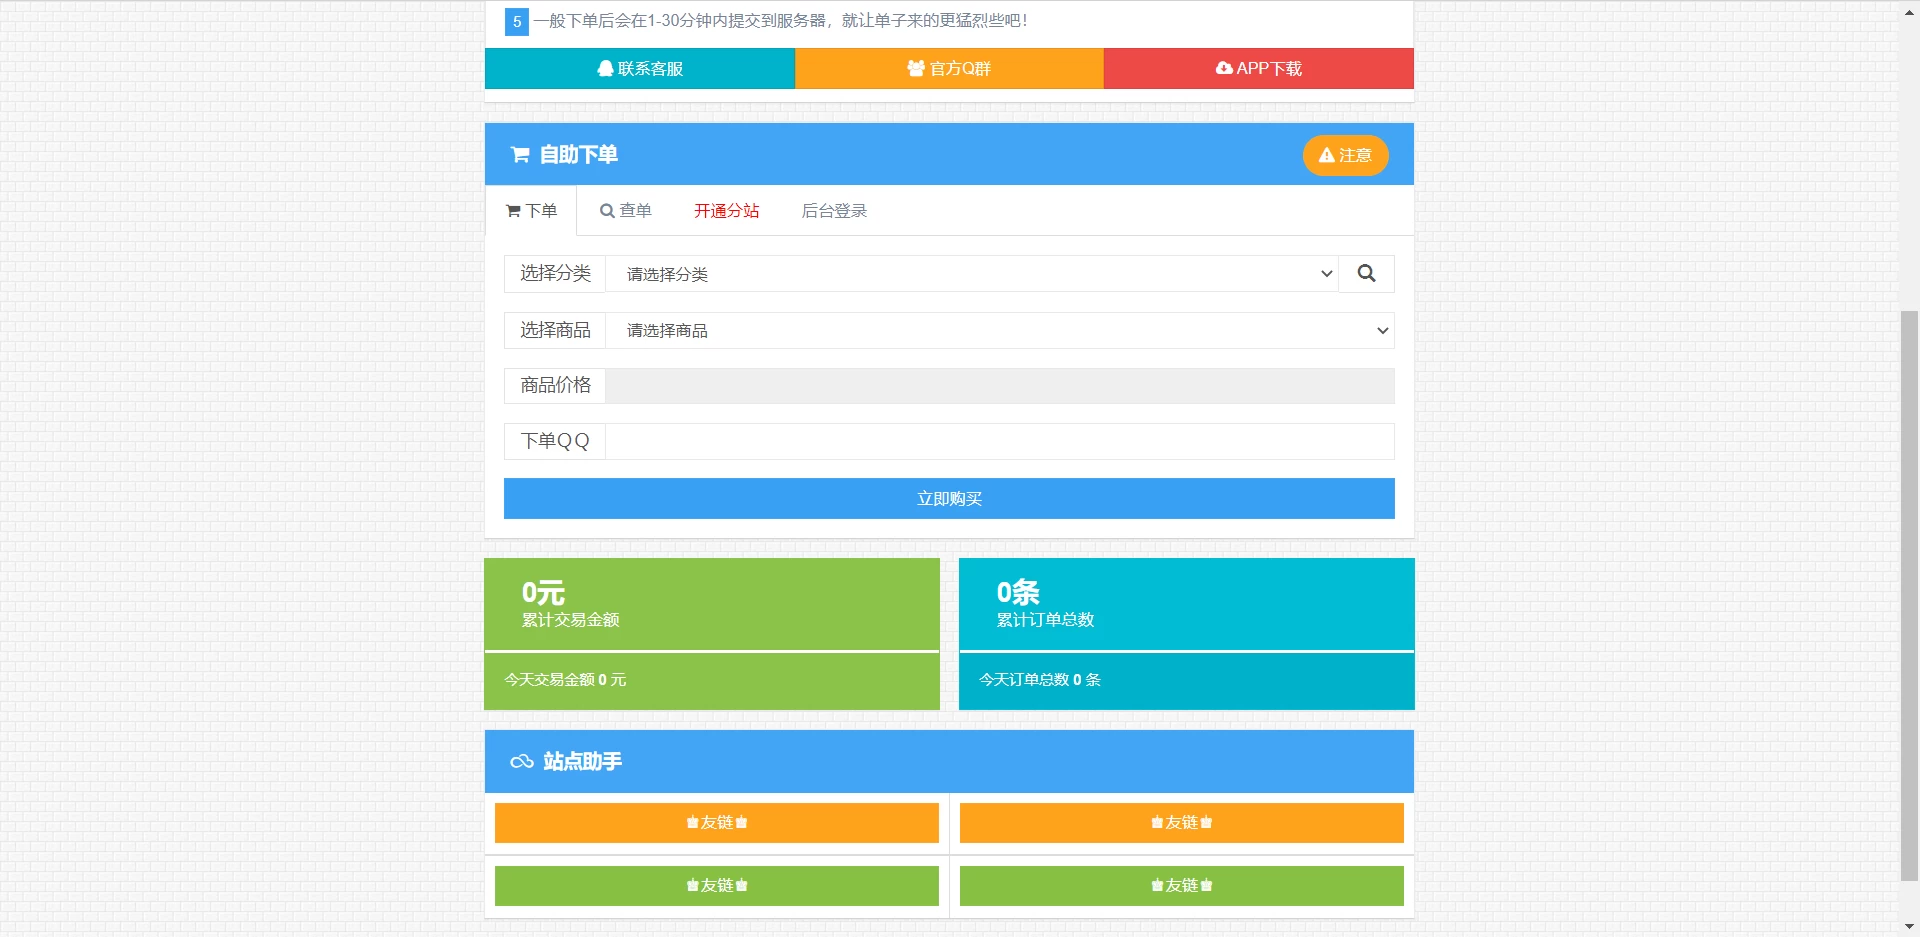Image resolution: width=1920 pixels, height=937 pixels.
Task: Expand the 请选择商品 product dropdown
Action: click(x=1000, y=330)
